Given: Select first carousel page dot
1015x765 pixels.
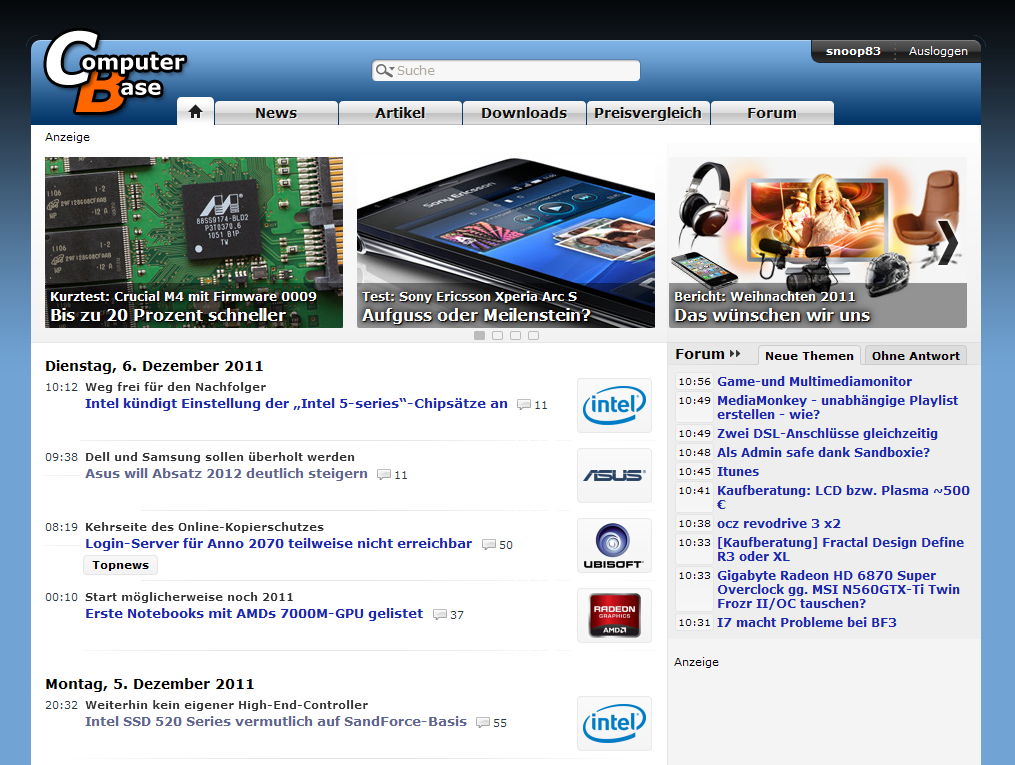Looking at the screenshot, I should click(480, 335).
